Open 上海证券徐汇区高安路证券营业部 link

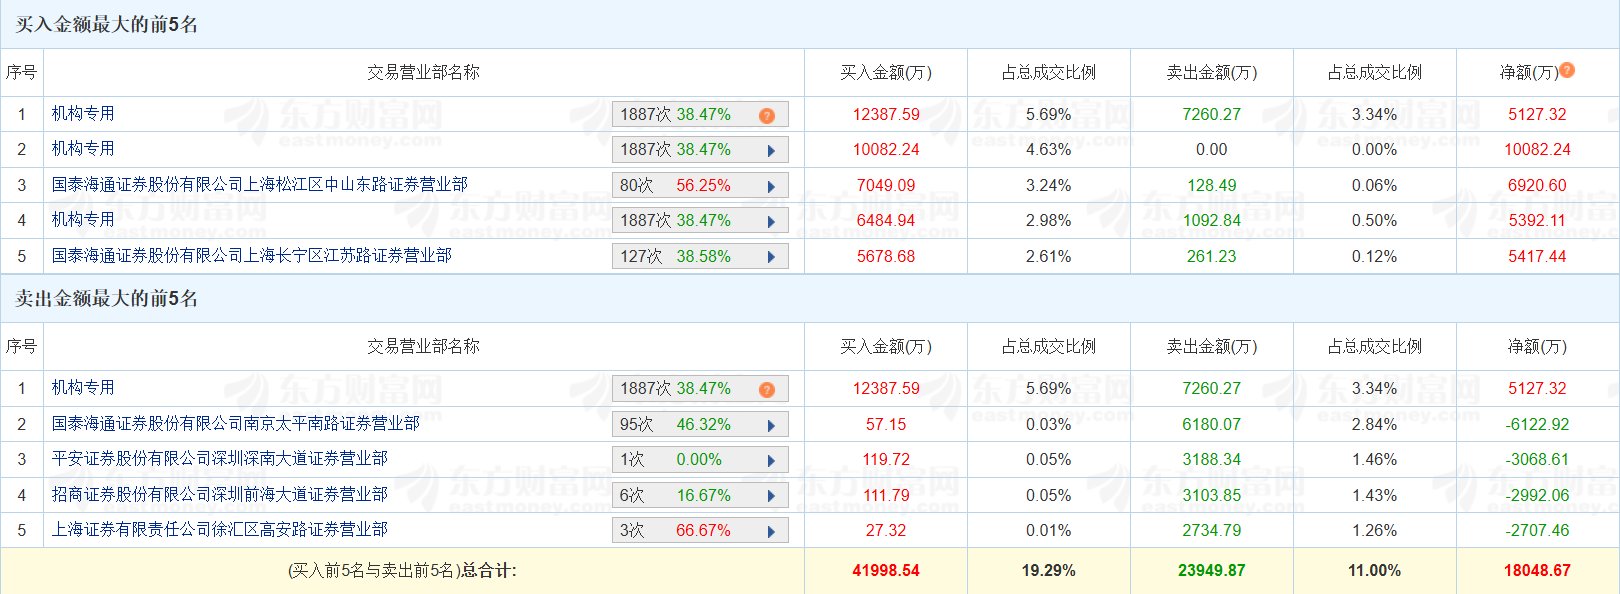(x=220, y=530)
